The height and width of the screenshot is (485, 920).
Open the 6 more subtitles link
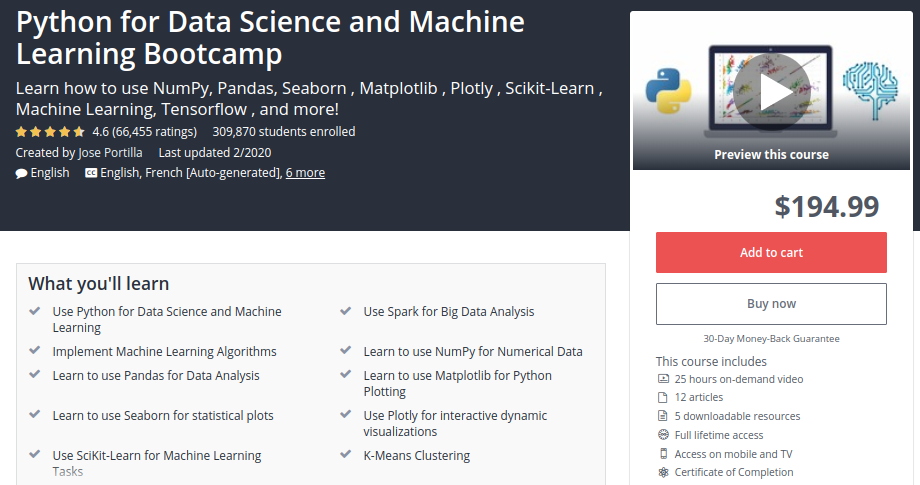pyautogui.click(x=305, y=173)
